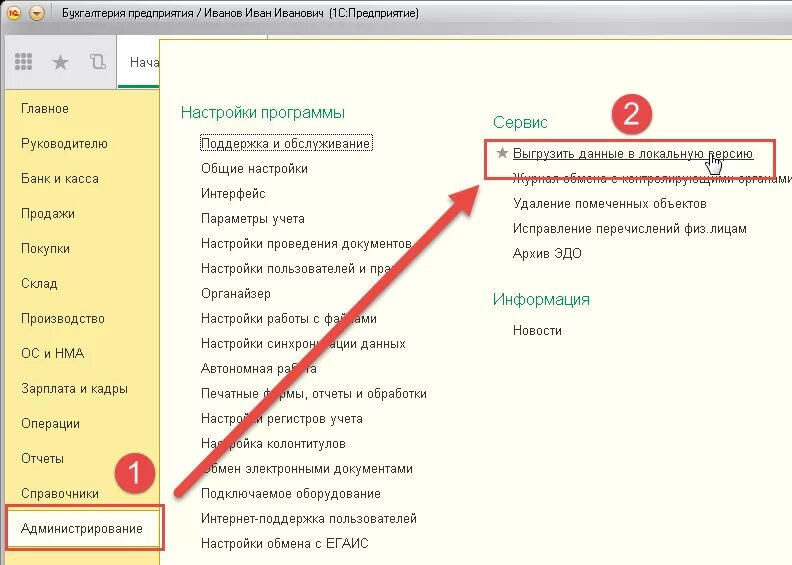Open Настройки обмена с ЕГАИС

(284, 543)
